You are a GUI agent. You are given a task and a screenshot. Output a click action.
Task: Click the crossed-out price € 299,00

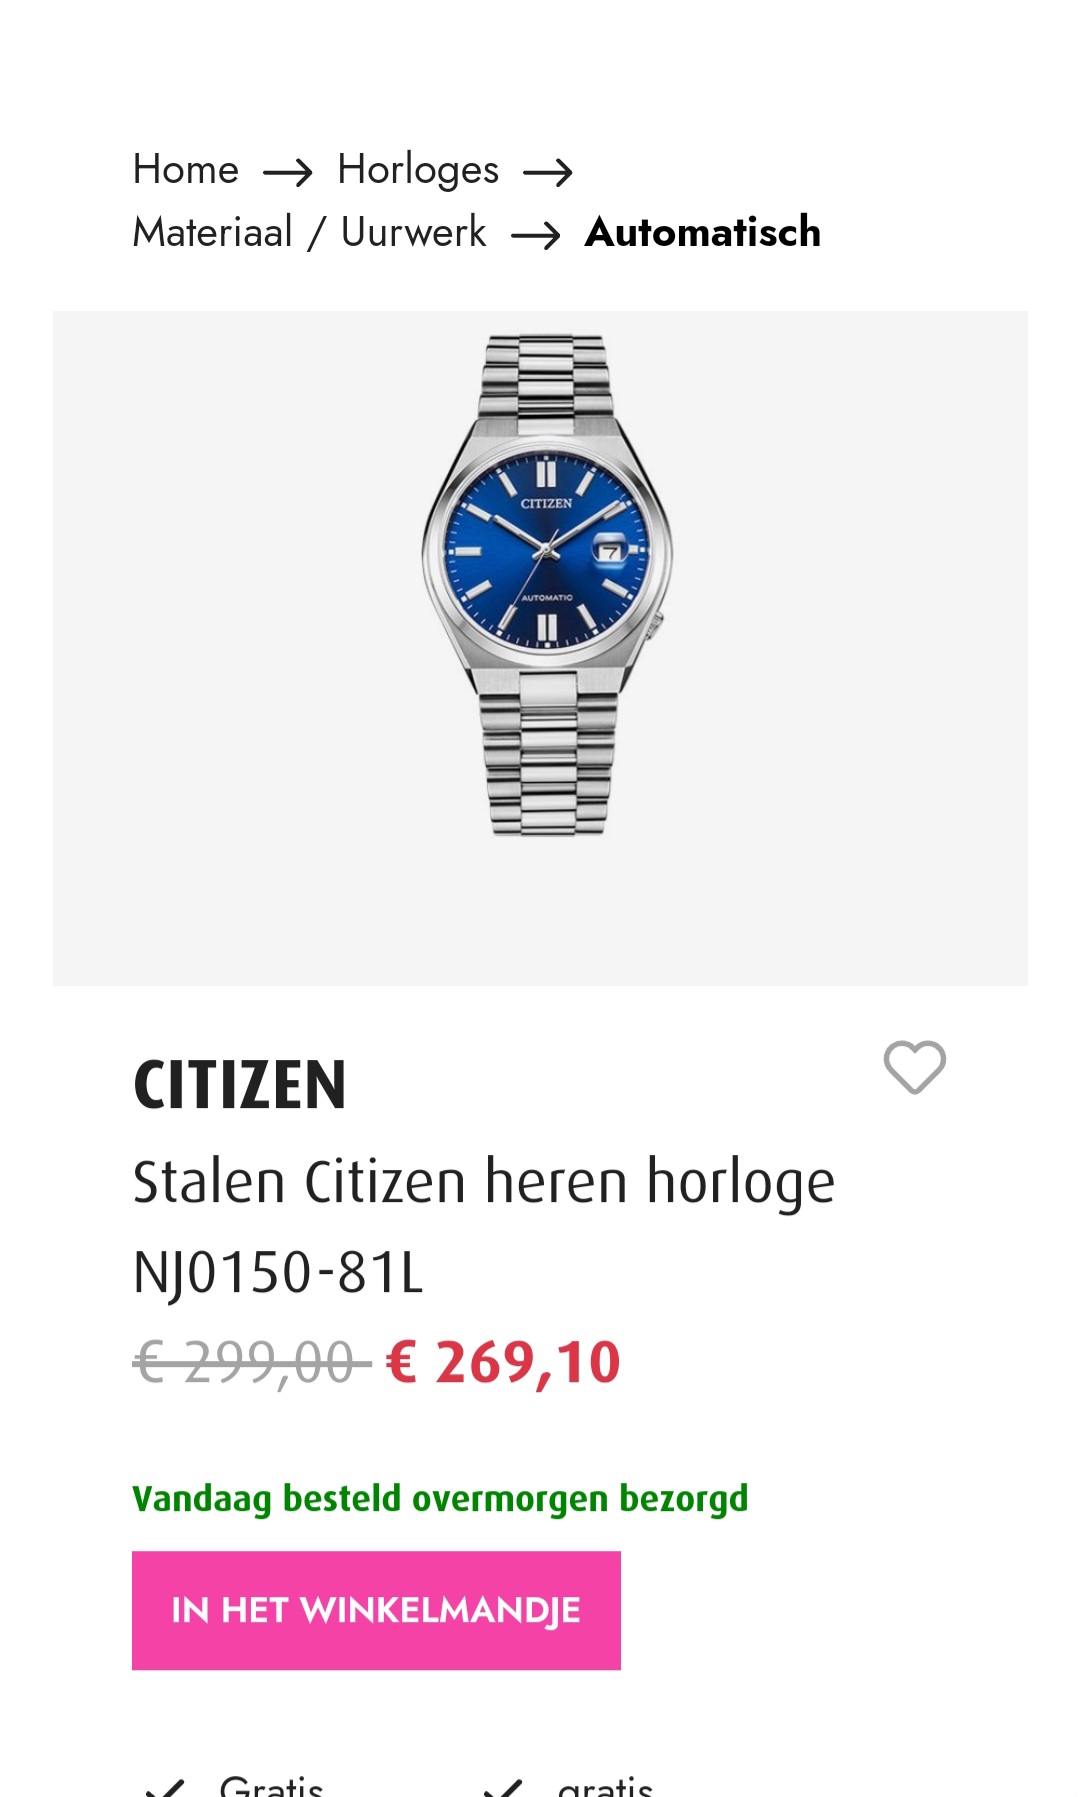tap(251, 1363)
